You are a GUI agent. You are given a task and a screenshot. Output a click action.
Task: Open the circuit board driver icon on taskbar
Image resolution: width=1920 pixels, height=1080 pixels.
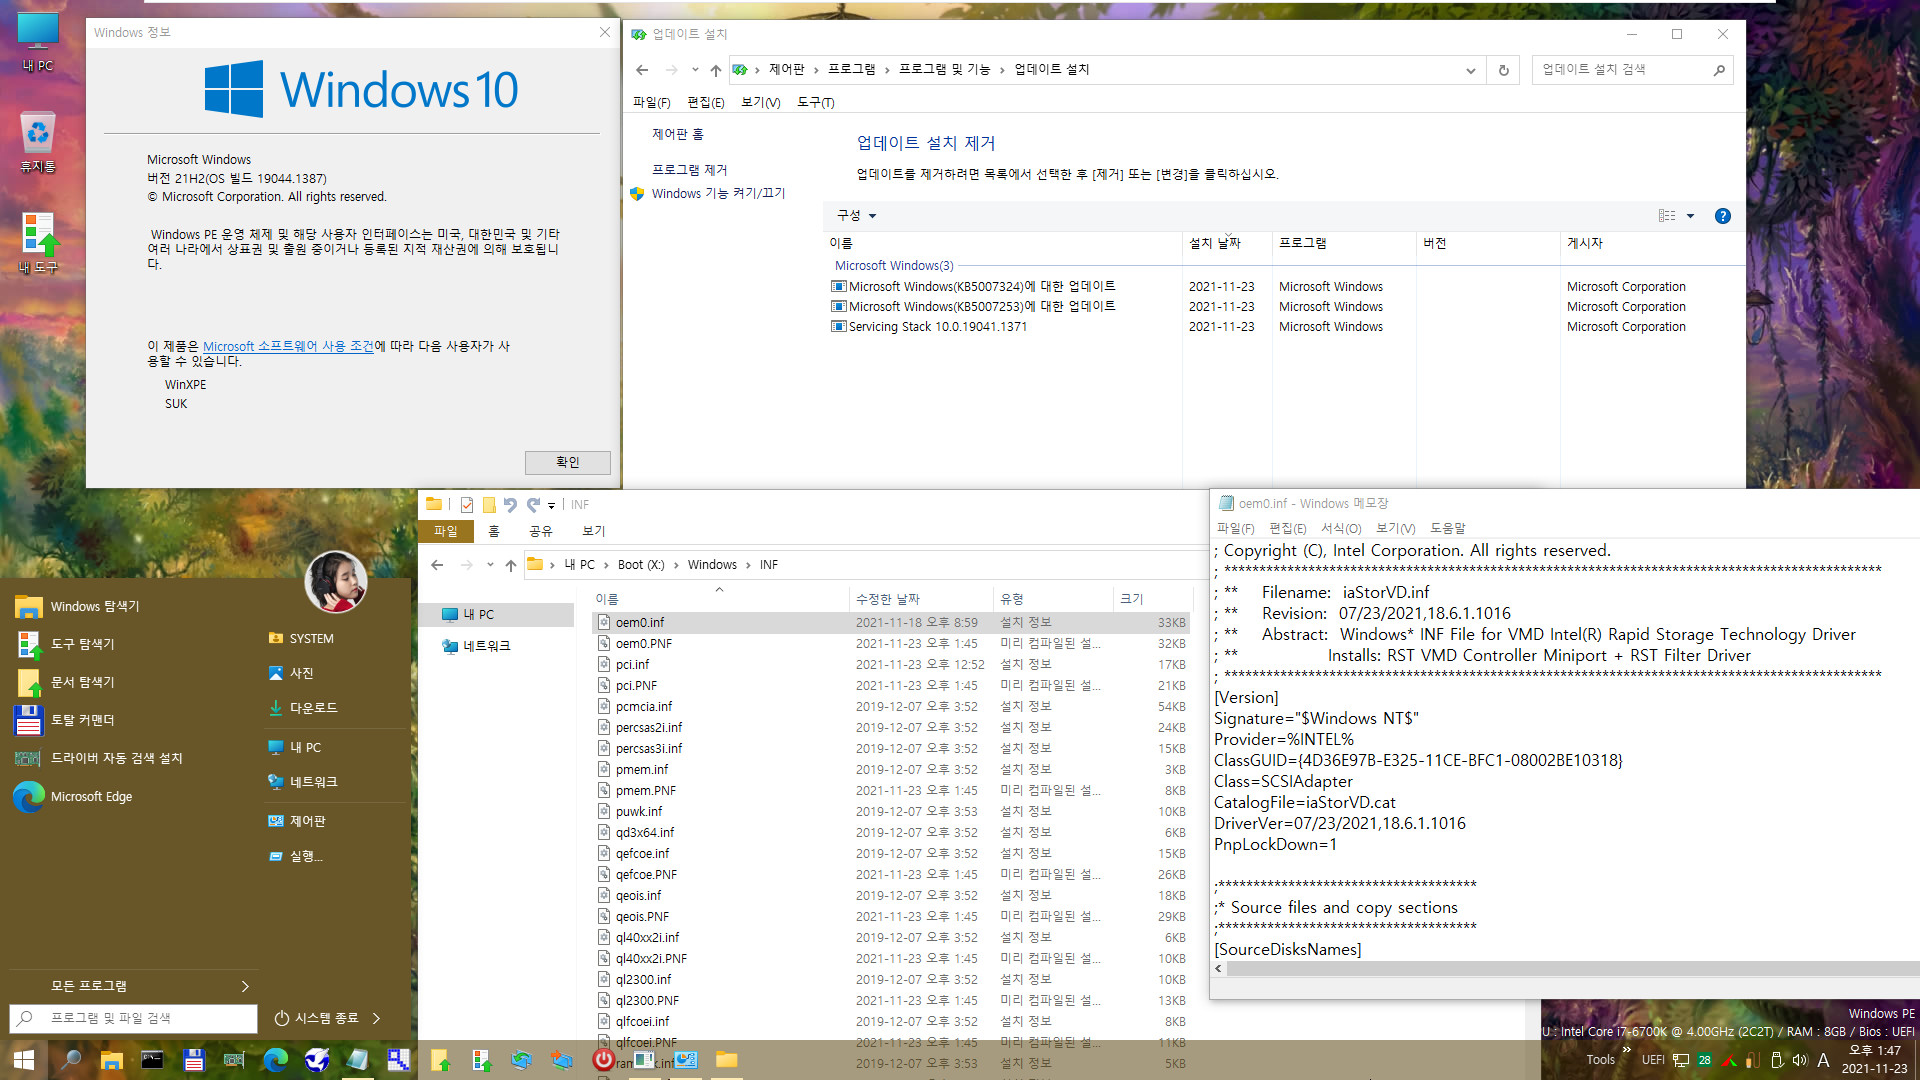click(234, 1060)
